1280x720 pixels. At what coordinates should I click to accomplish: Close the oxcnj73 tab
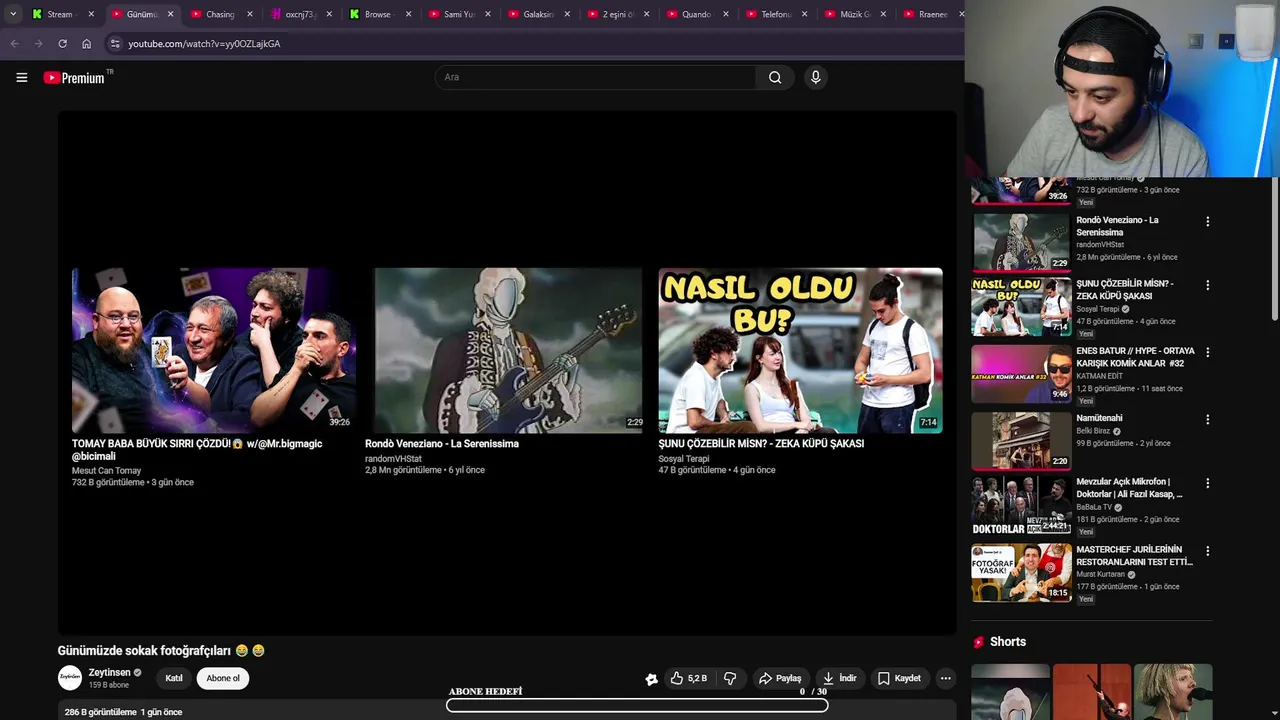point(329,14)
